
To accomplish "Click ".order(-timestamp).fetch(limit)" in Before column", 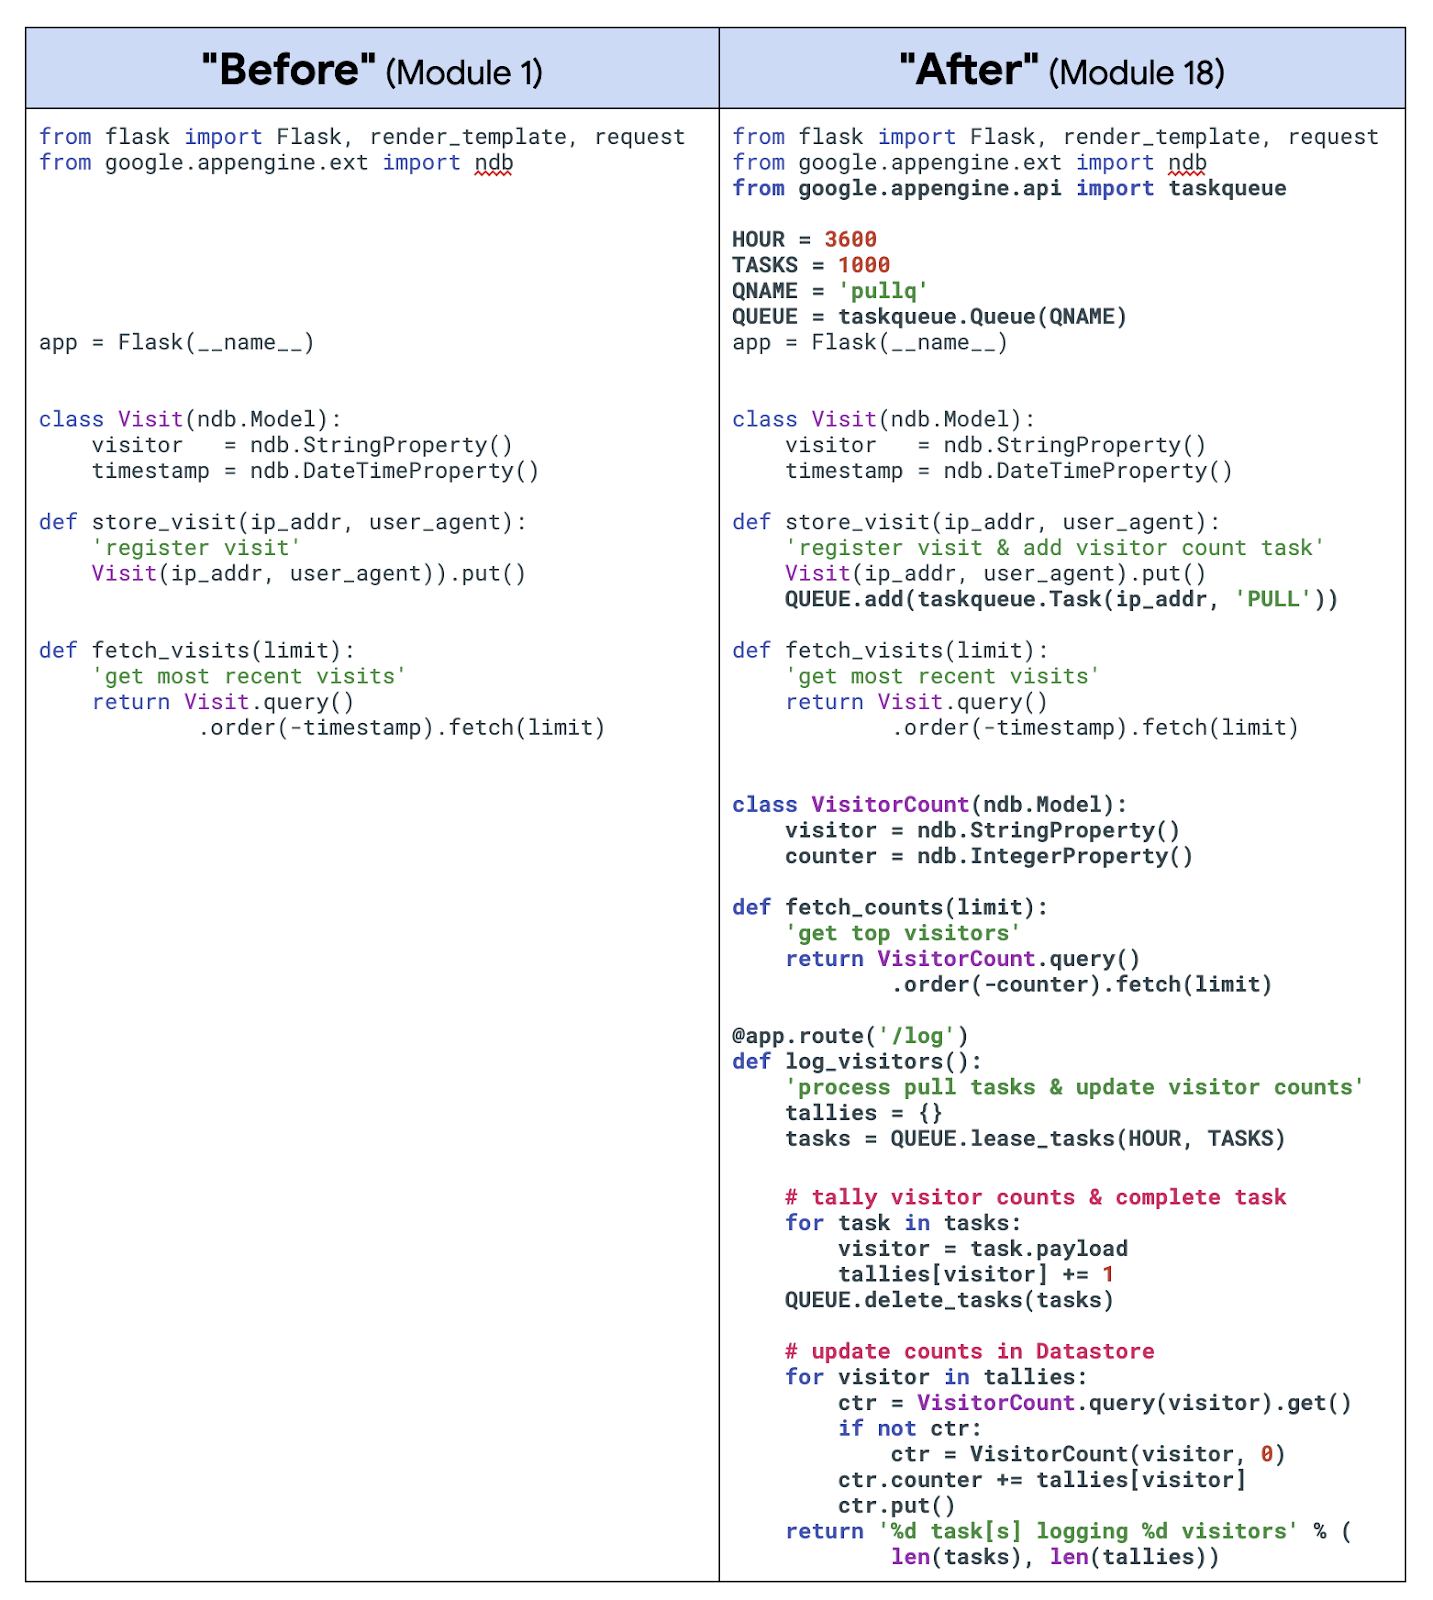I will 401,727.
